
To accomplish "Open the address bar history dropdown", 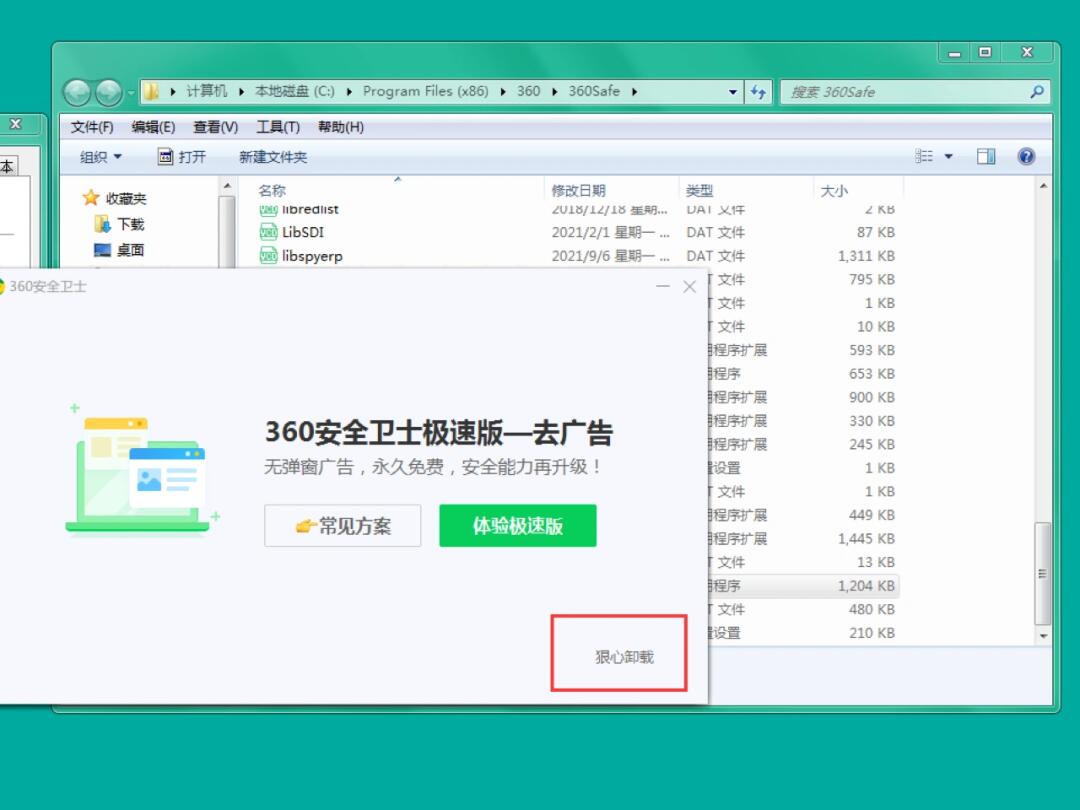I will pyautogui.click(x=733, y=92).
